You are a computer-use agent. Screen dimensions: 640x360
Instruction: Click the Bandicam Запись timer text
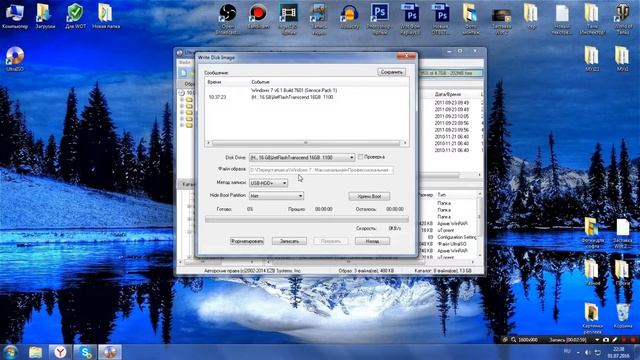[x=567, y=340]
